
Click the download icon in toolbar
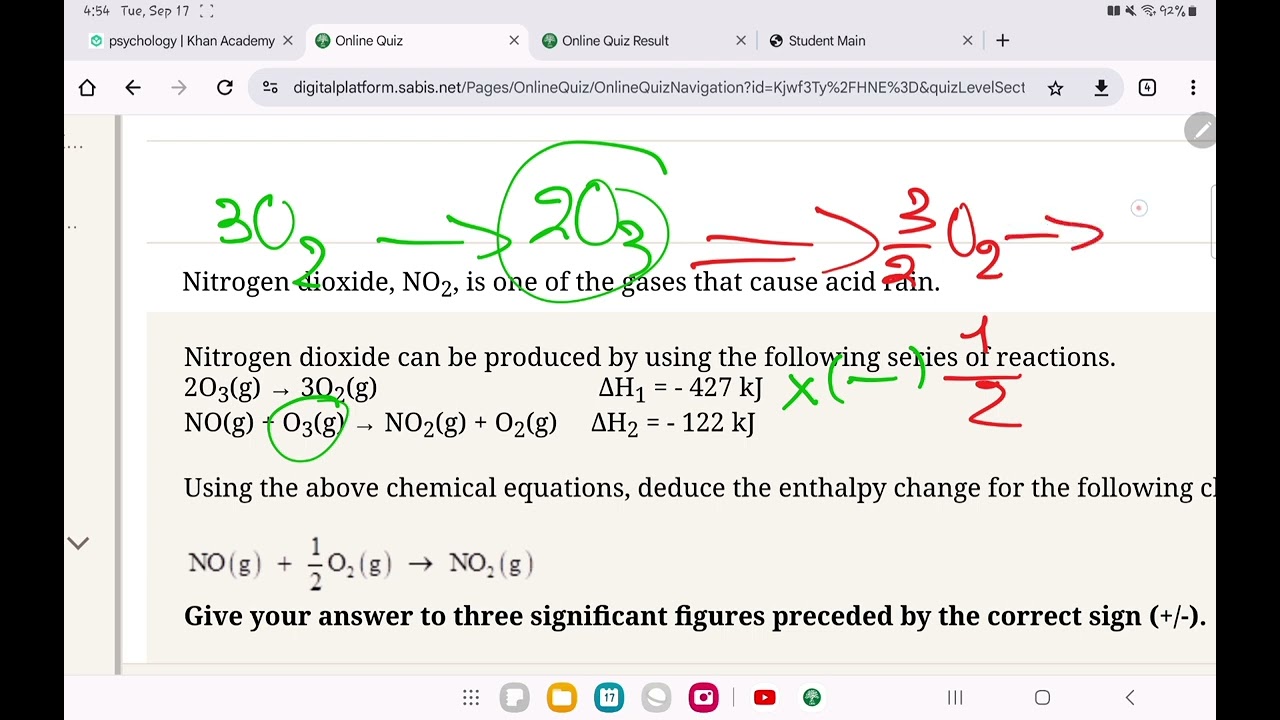(x=1101, y=88)
